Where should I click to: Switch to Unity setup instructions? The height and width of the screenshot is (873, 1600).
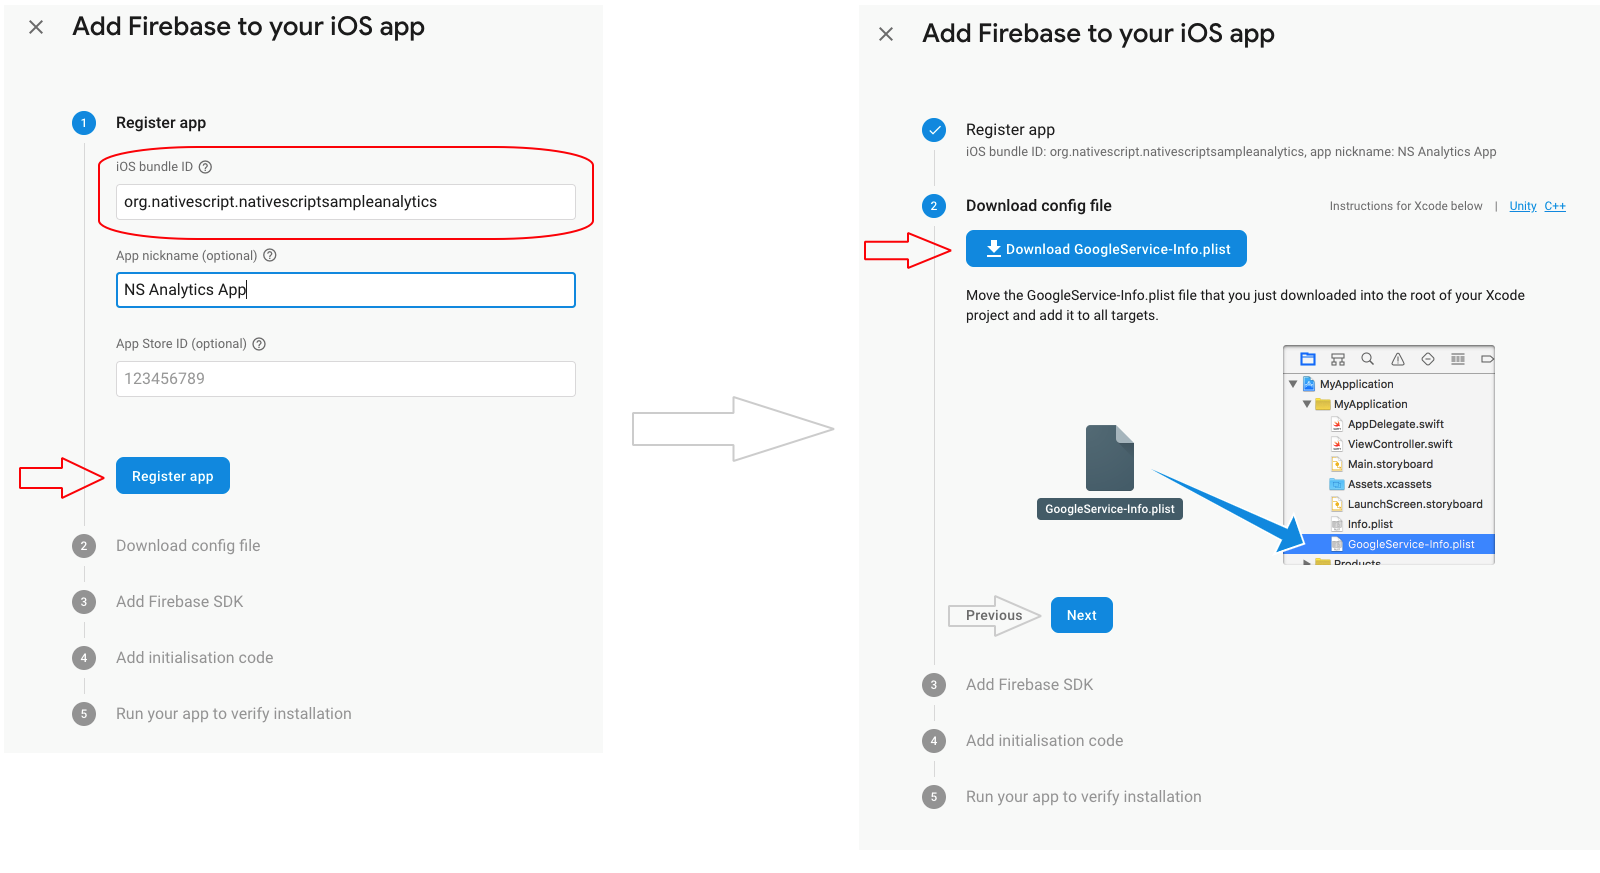tap(1522, 206)
